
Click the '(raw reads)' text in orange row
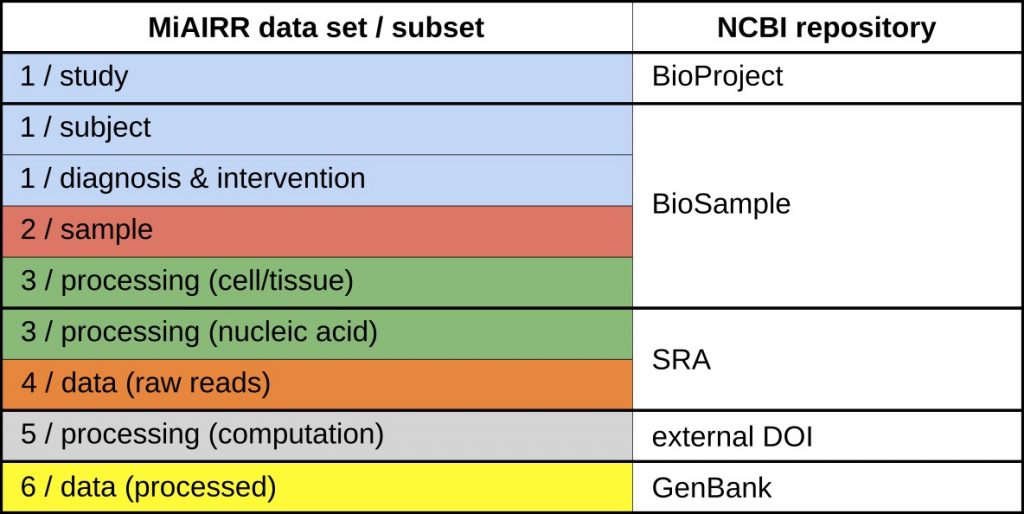(198, 384)
